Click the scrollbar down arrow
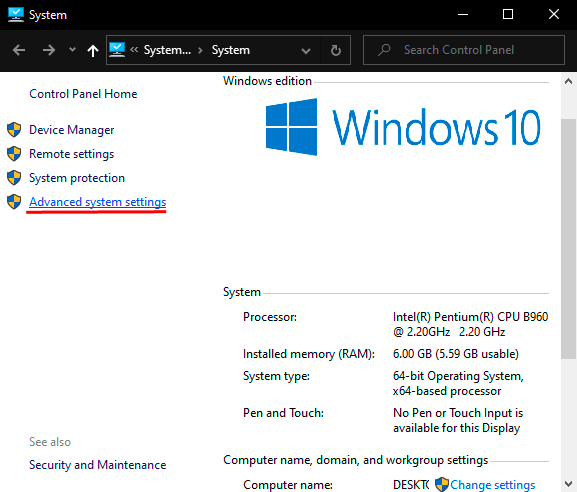The width and height of the screenshot is (577, 492). tap(569, 484)
